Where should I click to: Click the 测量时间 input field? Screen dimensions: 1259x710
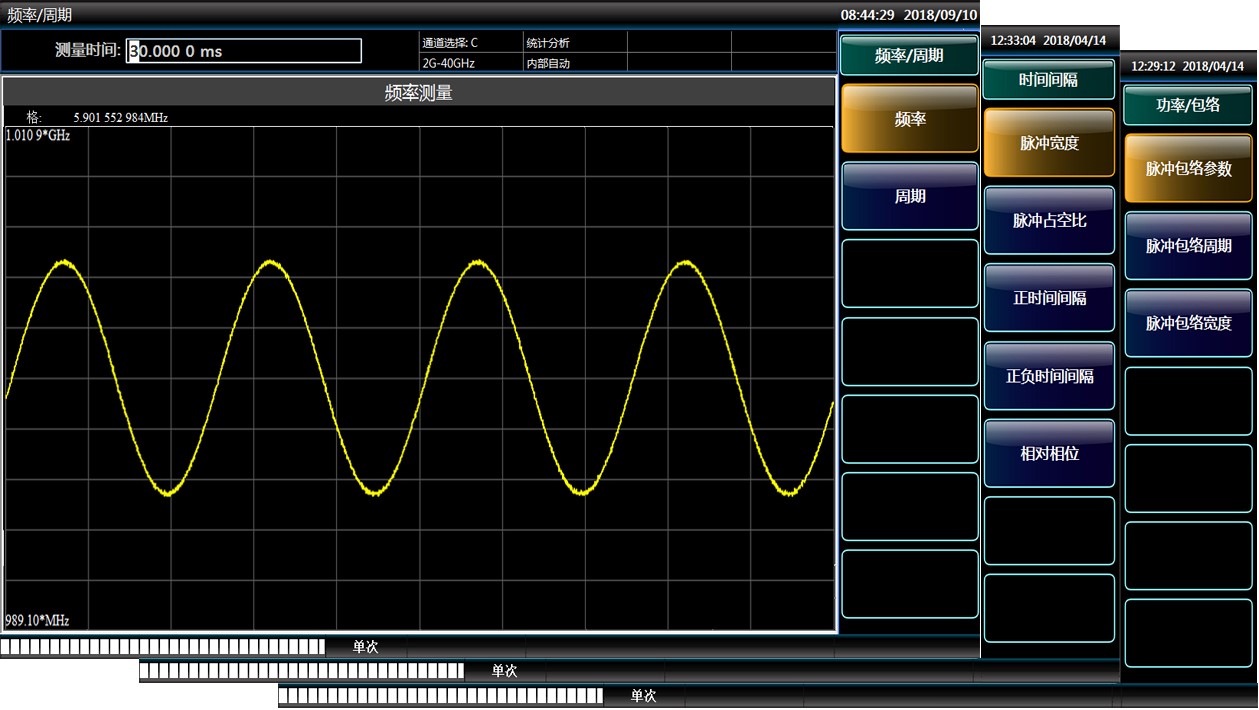[244, 51]
